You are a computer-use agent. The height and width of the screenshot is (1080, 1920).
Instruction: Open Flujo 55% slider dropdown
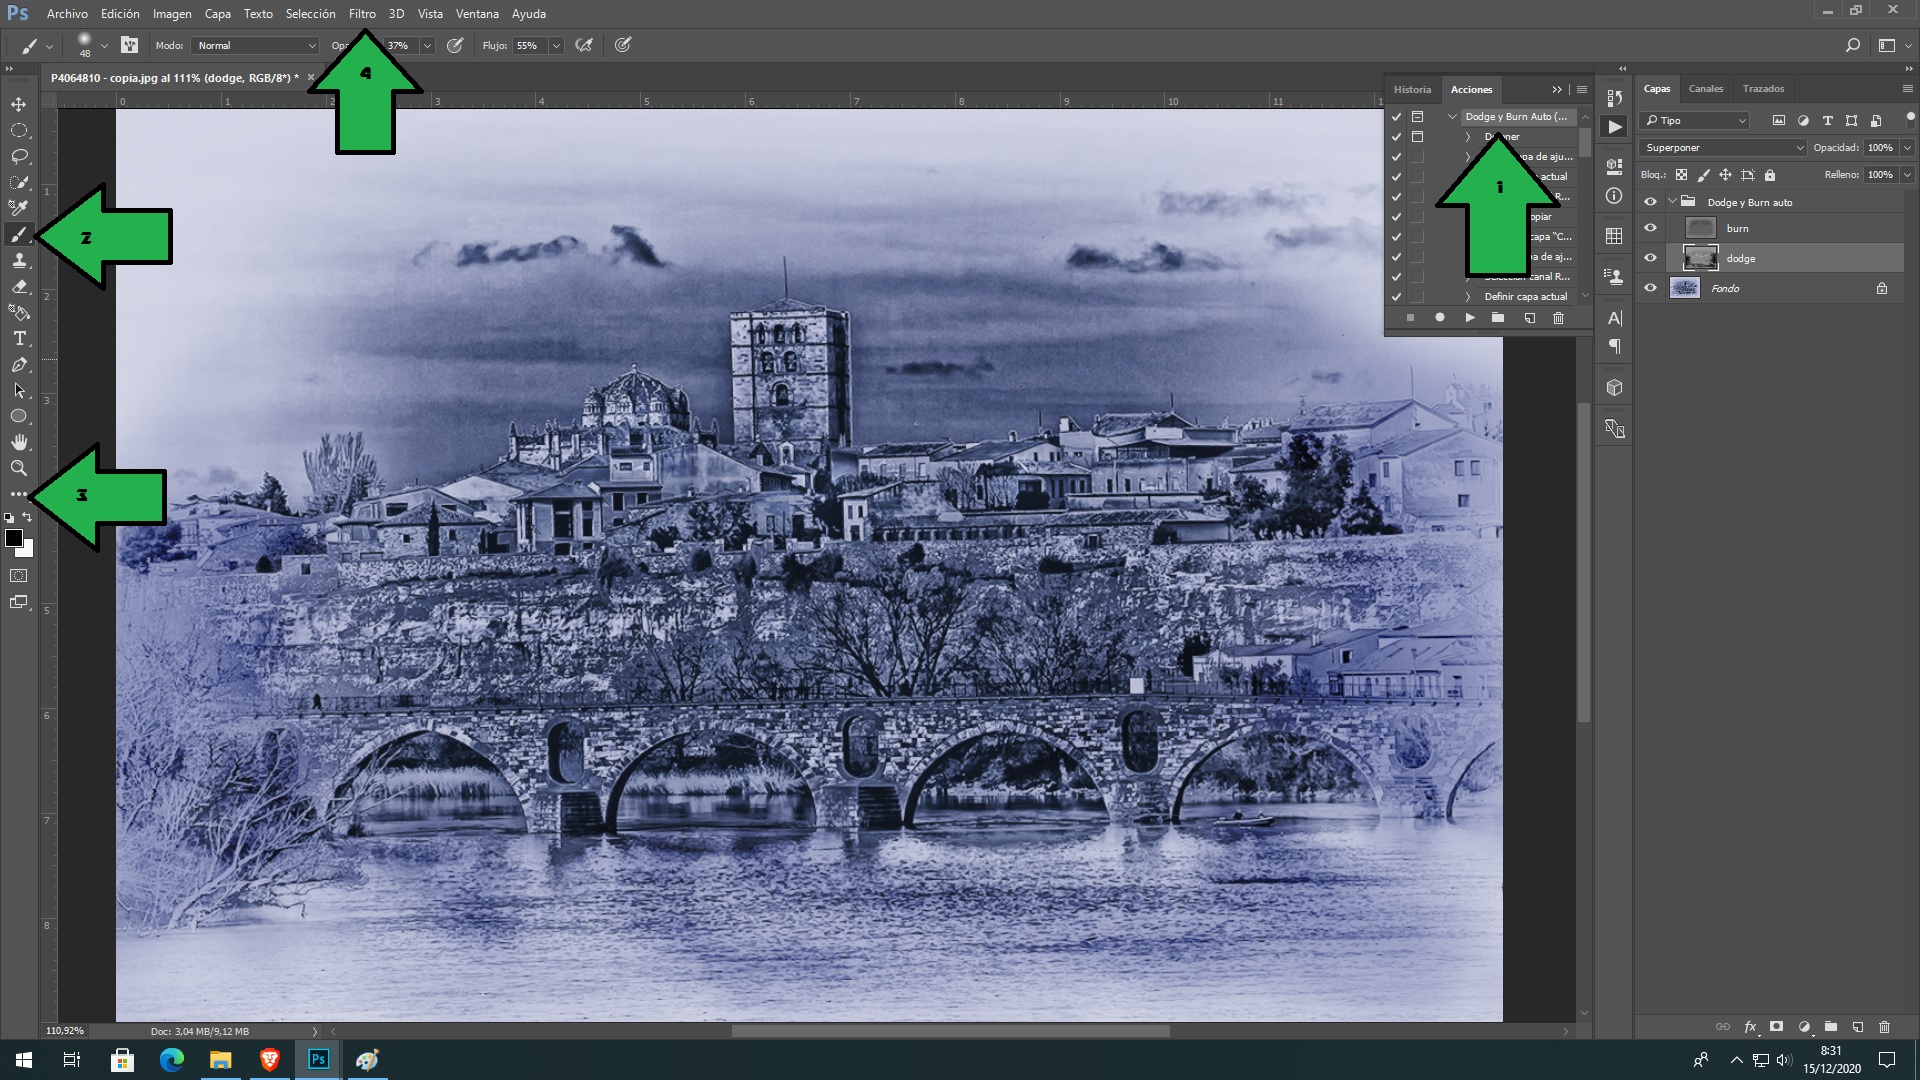click(556, 46)
